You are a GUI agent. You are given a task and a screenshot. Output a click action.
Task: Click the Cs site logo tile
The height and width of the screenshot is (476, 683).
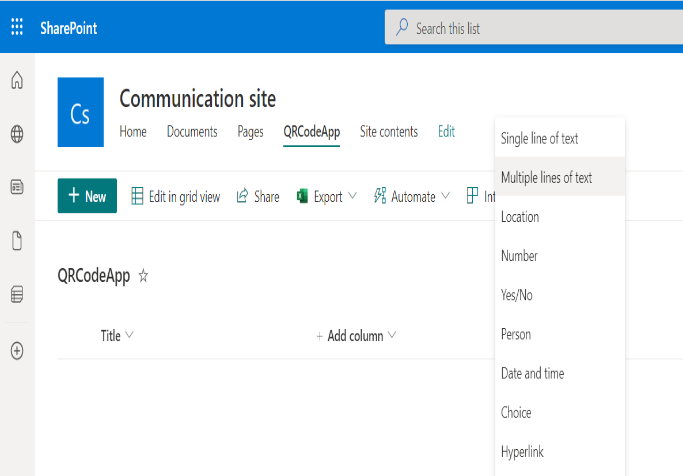click(81, 112)
